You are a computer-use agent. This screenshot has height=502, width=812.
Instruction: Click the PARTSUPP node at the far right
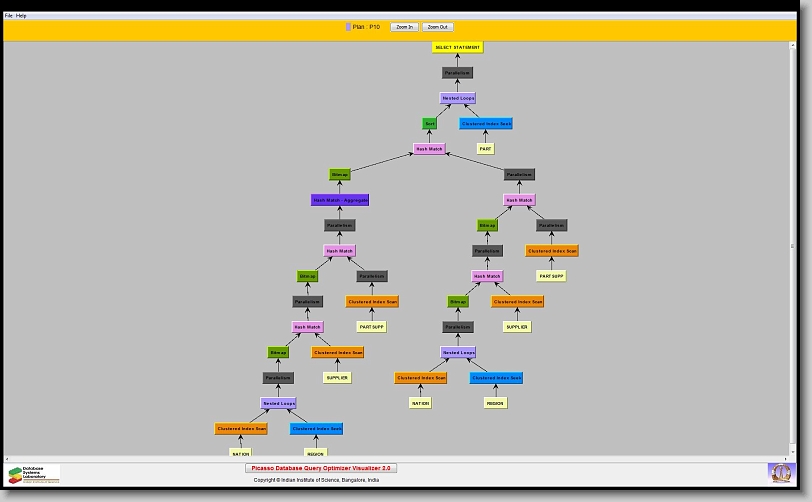click(551, 276)
